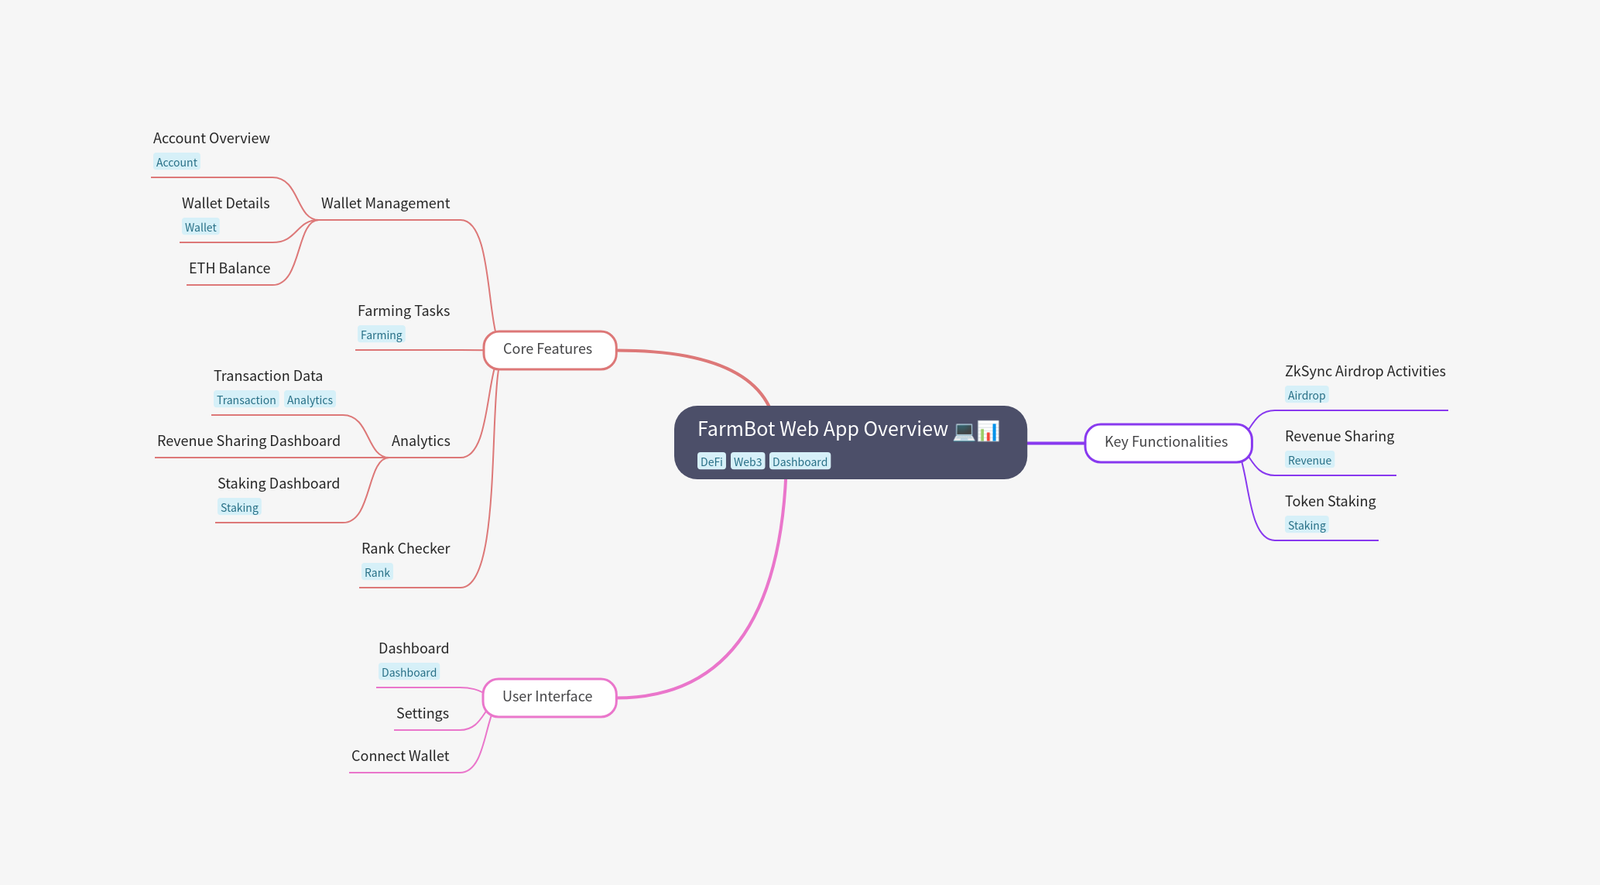
Task: Select the ETH Balance leaf node
Action: tap(229, 268)
